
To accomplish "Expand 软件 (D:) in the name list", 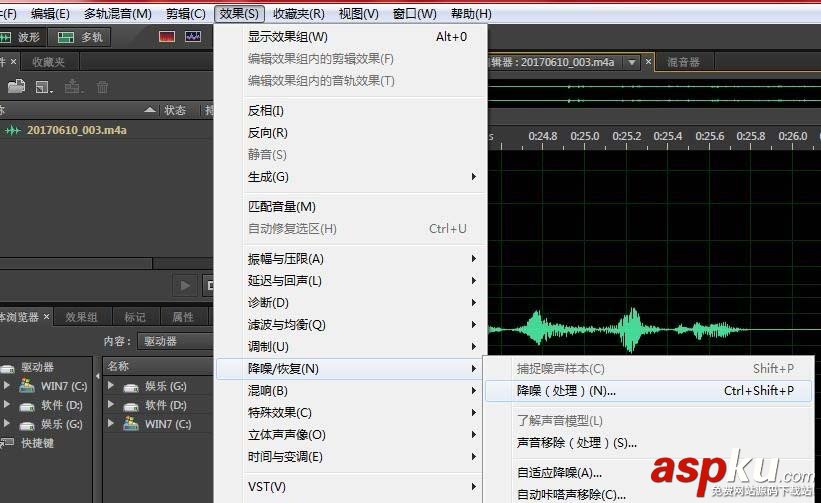I will coord(111,405).
